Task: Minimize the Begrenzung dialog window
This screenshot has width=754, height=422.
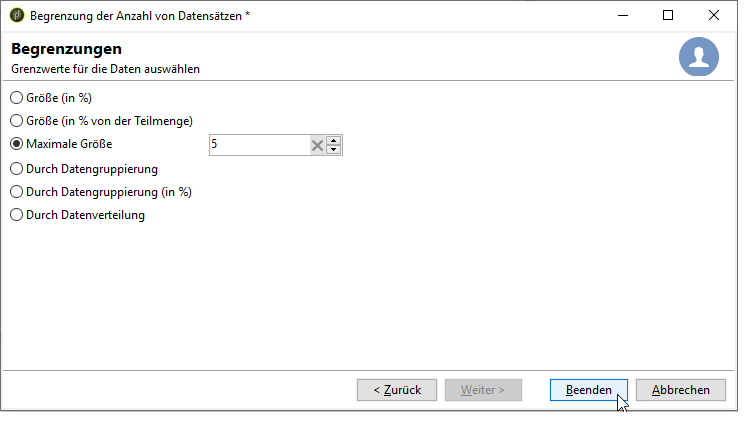Action: click(x=623, y=15)
